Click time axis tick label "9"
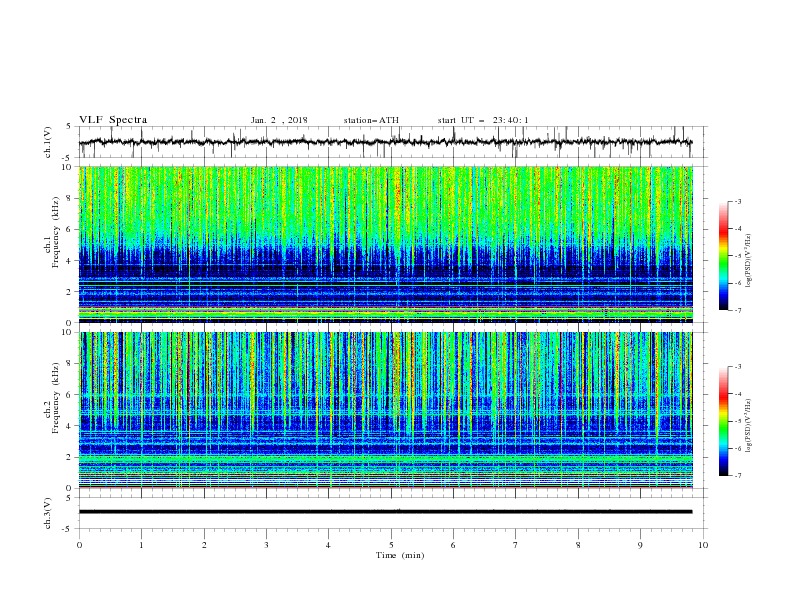The height and width of the screenshot is (612, 792). pos(640,545)
